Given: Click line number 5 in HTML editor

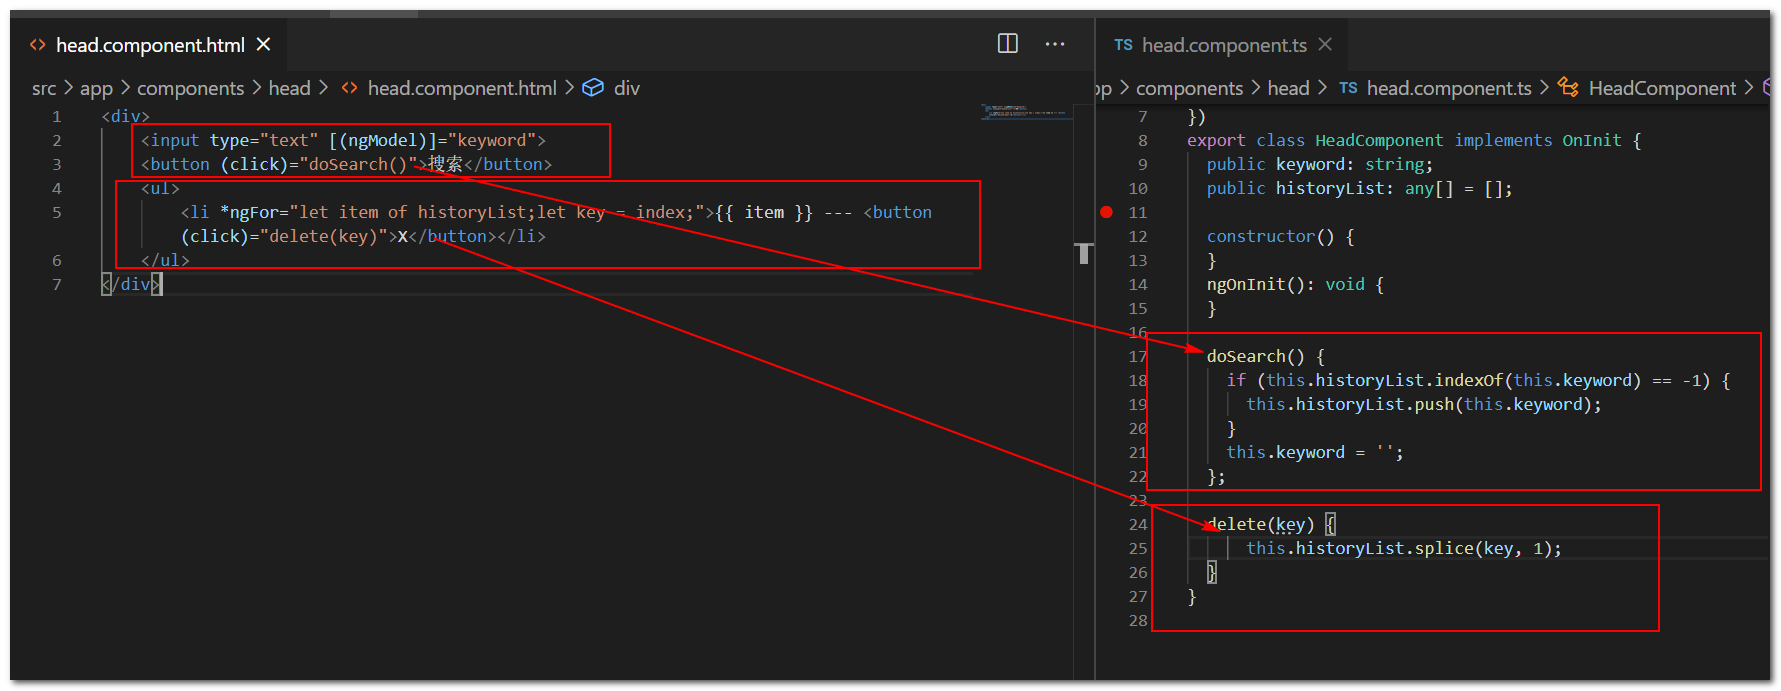Looking at the screenshot, I should 57,212.
